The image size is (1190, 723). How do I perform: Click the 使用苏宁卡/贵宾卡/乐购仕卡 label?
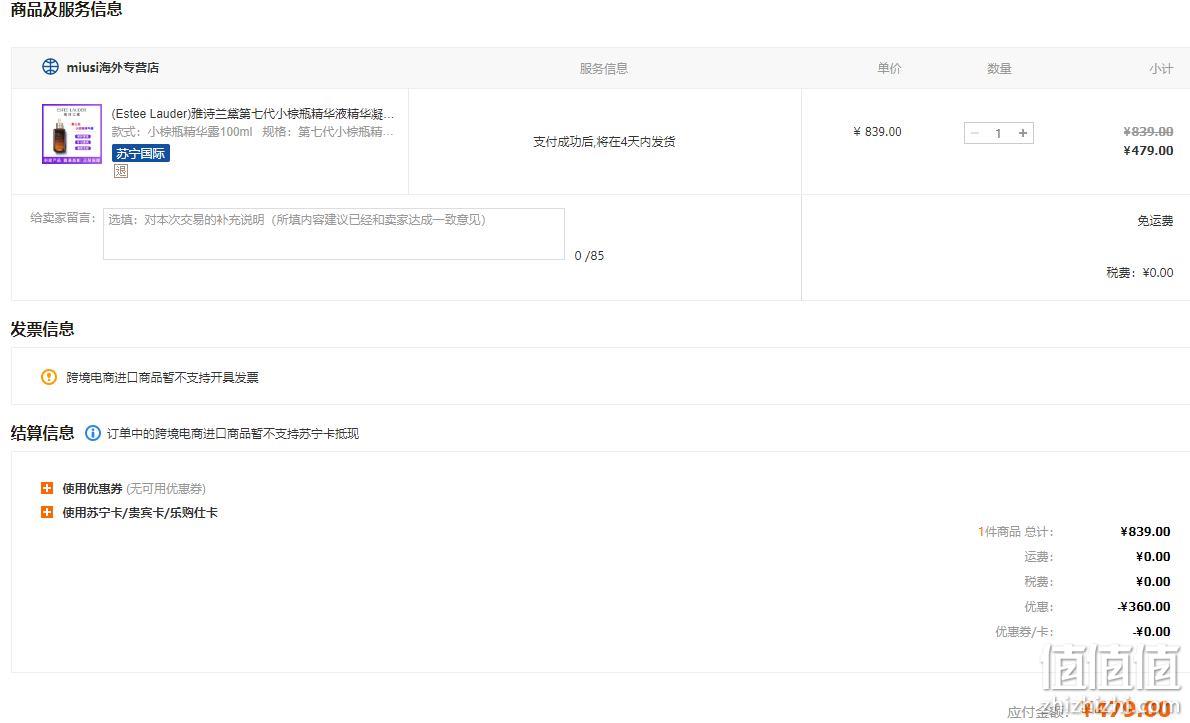tap(140, 513)
